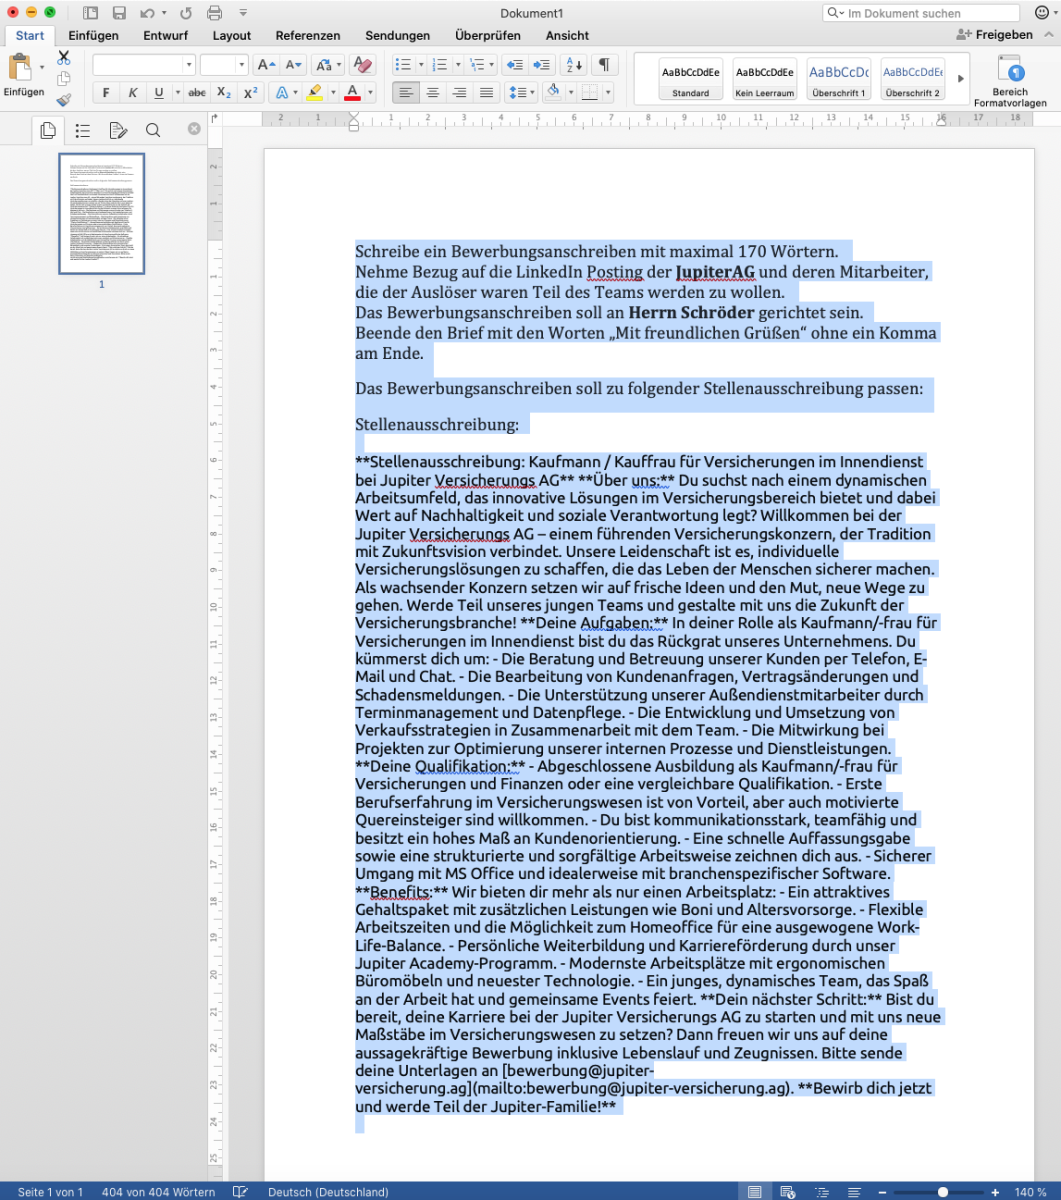Open the Überprüfen tab

488,36
